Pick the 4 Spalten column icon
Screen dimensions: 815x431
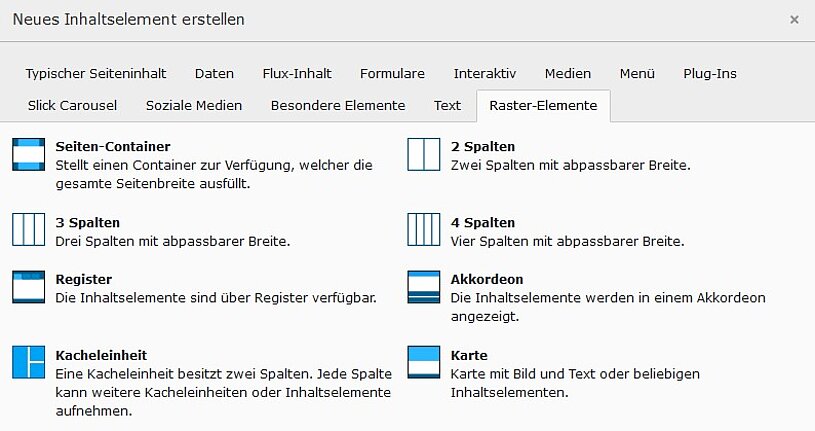click(424, 229)
